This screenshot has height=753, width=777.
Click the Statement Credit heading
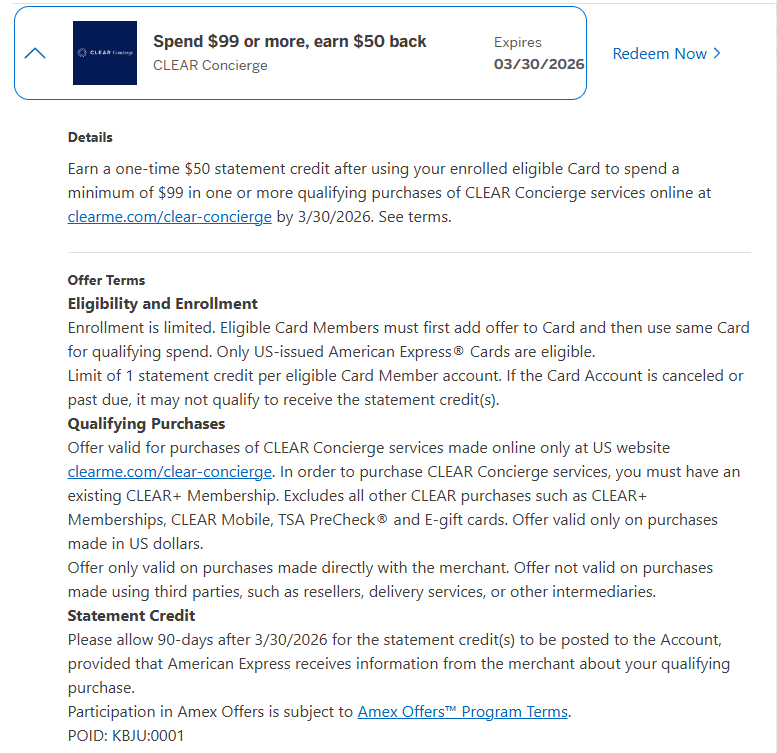click(131, 615)
